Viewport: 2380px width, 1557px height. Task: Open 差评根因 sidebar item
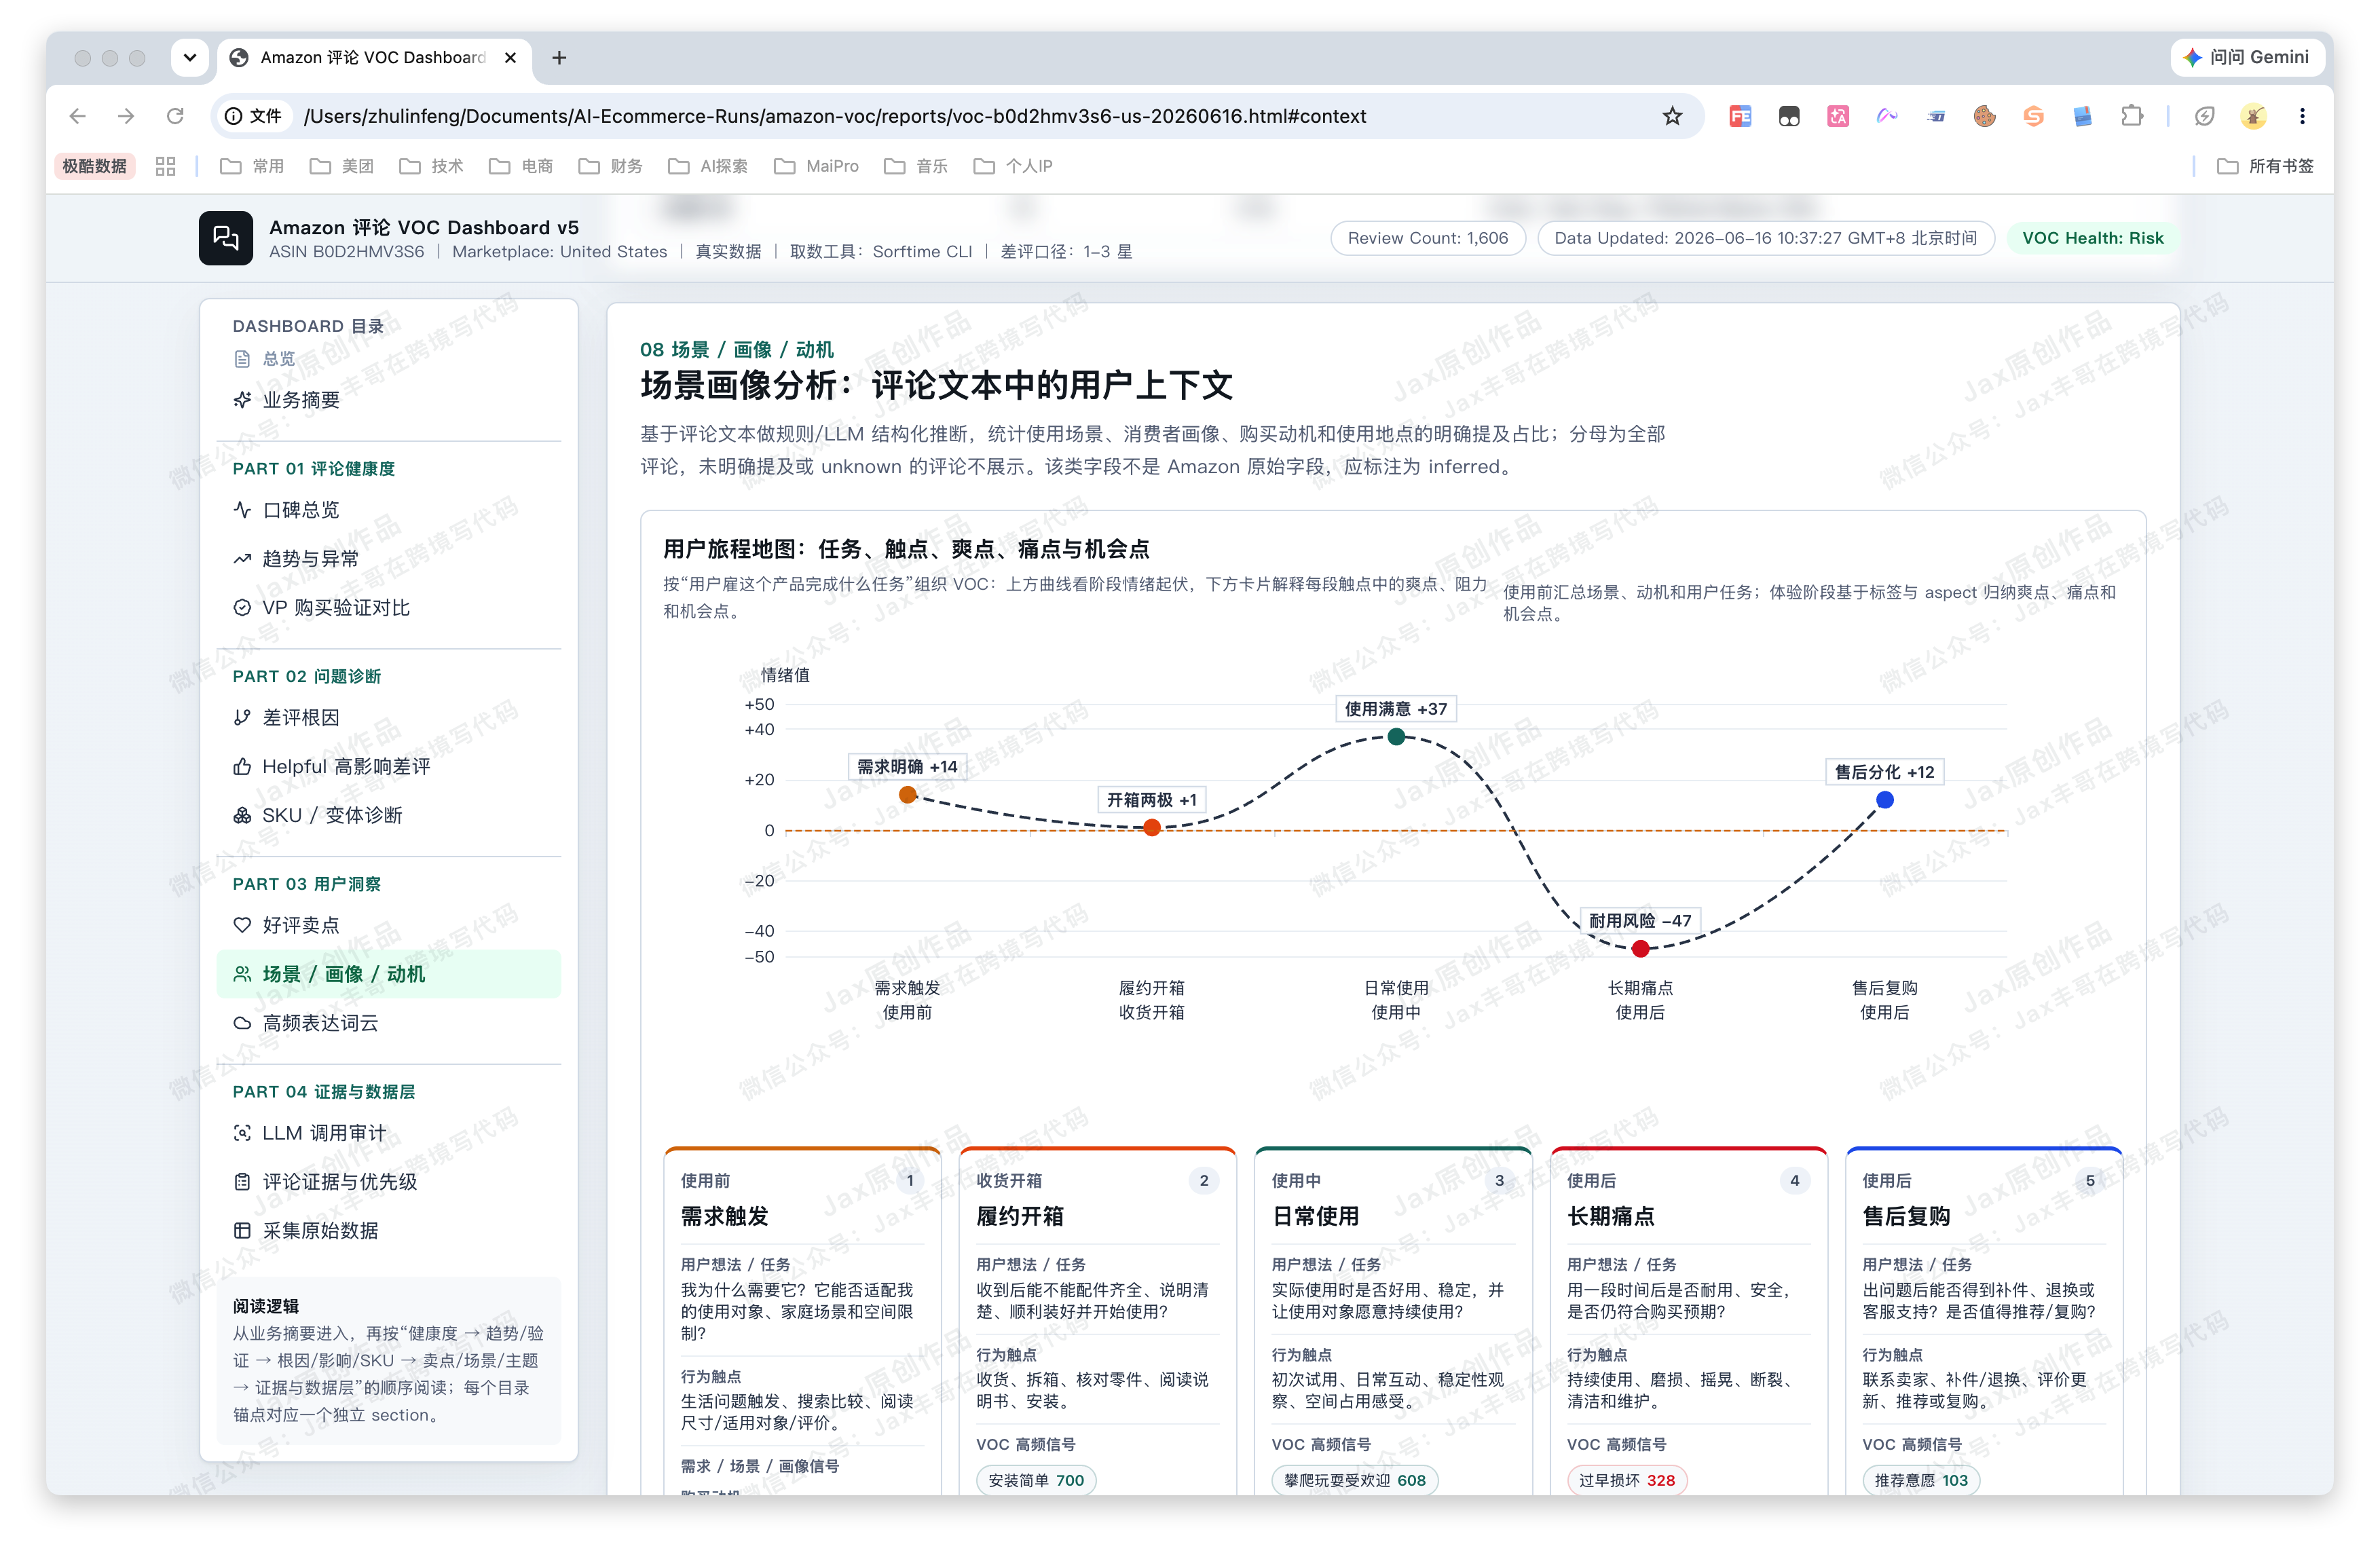click(388, 718)
